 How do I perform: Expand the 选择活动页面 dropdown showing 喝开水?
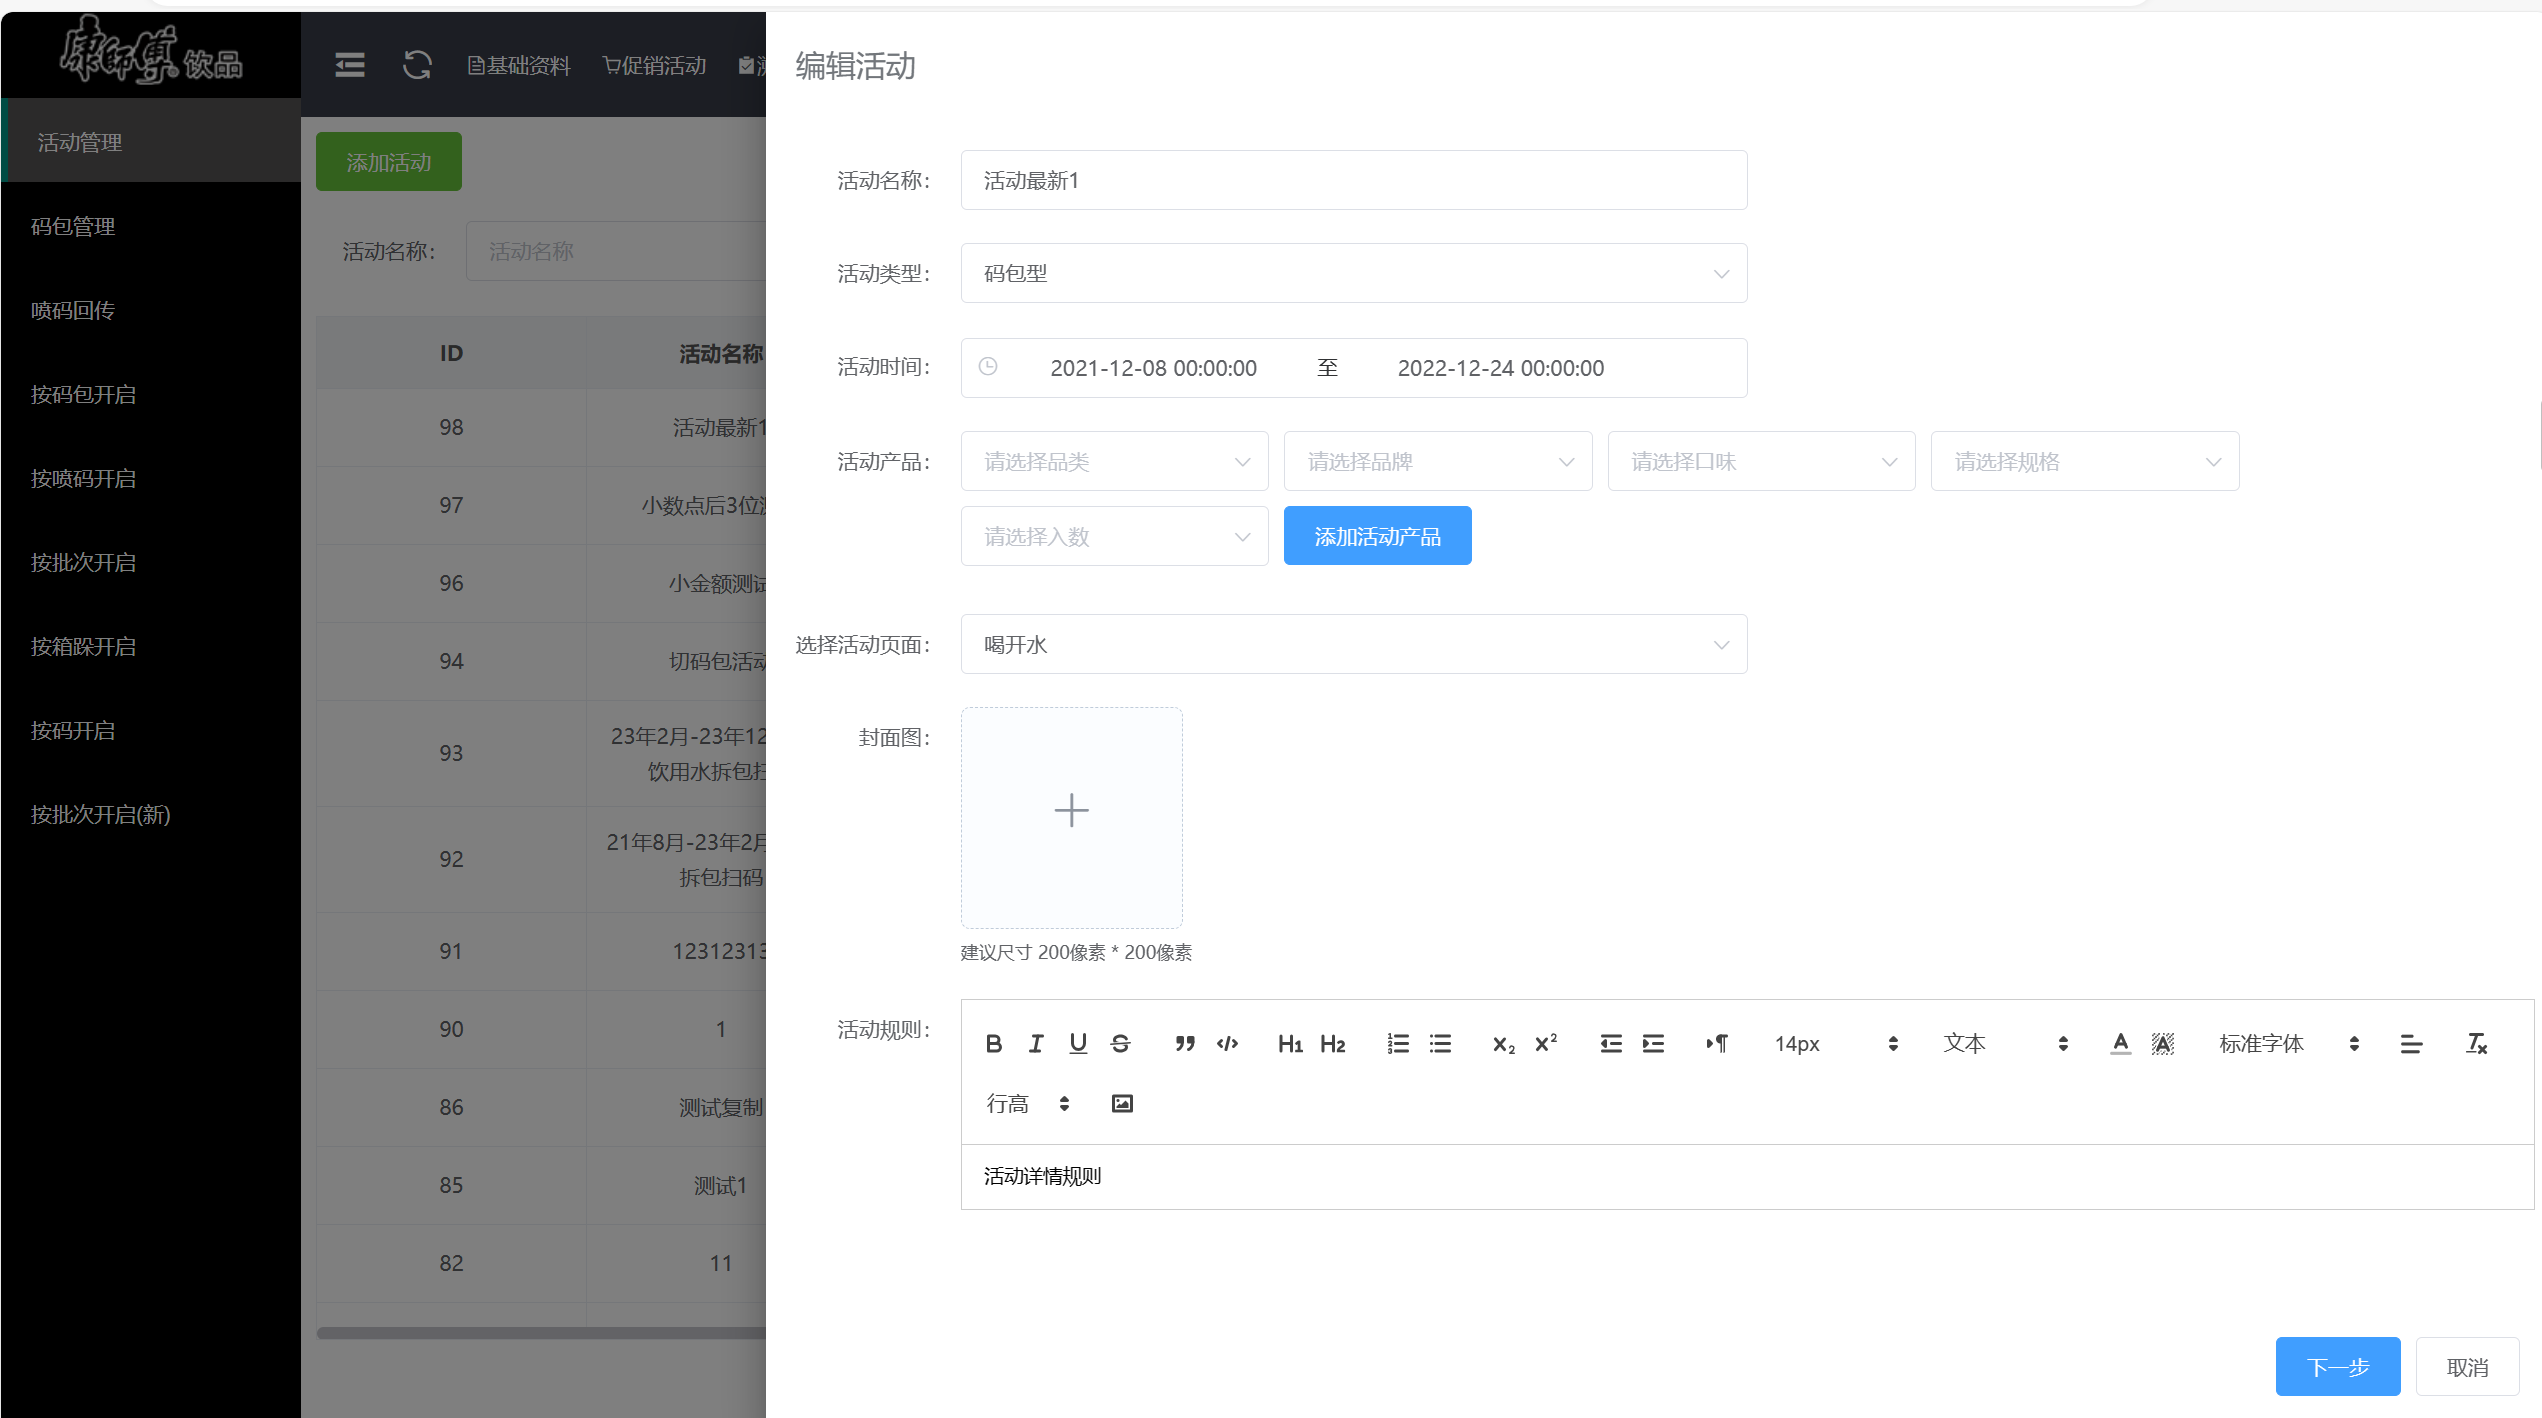coord(1353,644)
